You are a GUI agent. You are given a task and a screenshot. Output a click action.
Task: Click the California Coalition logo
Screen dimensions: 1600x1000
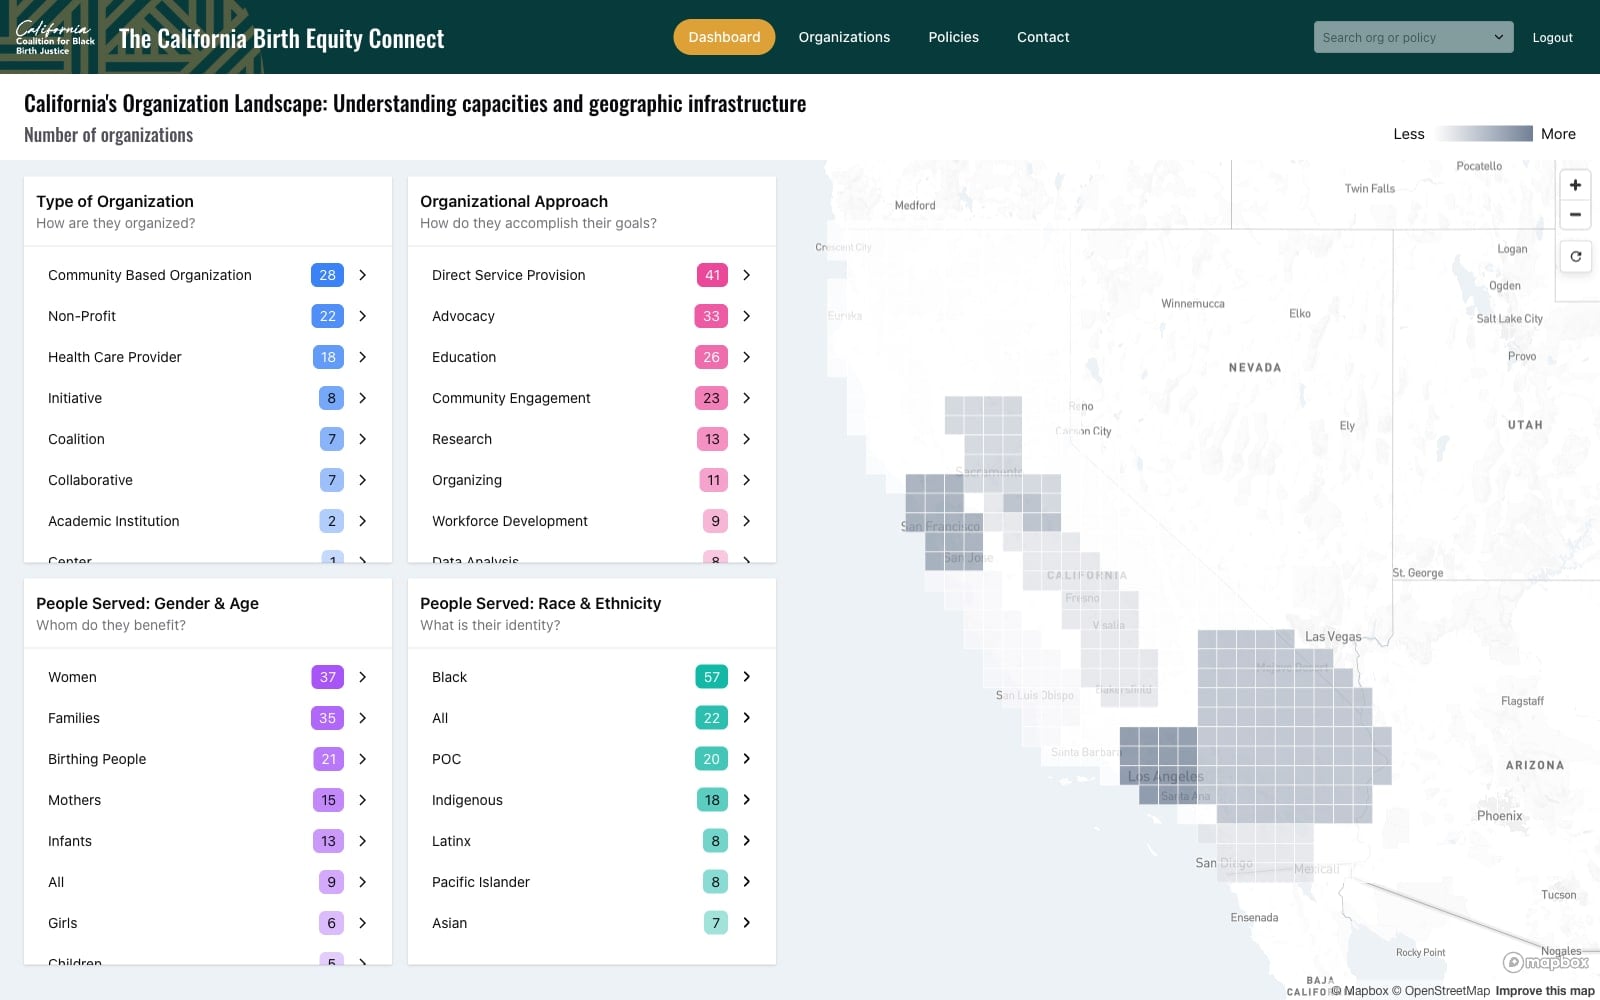point(55,37)
